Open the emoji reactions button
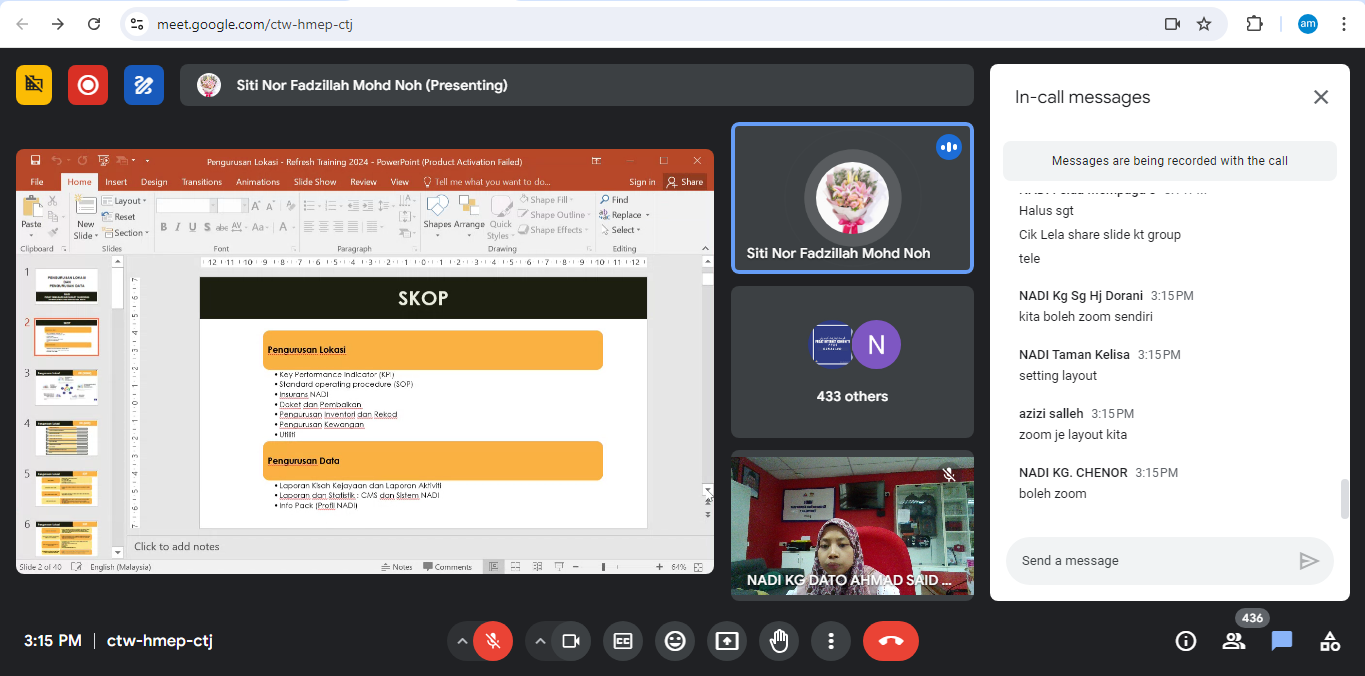Viewport: 1365px width, 676px height. 675,641
